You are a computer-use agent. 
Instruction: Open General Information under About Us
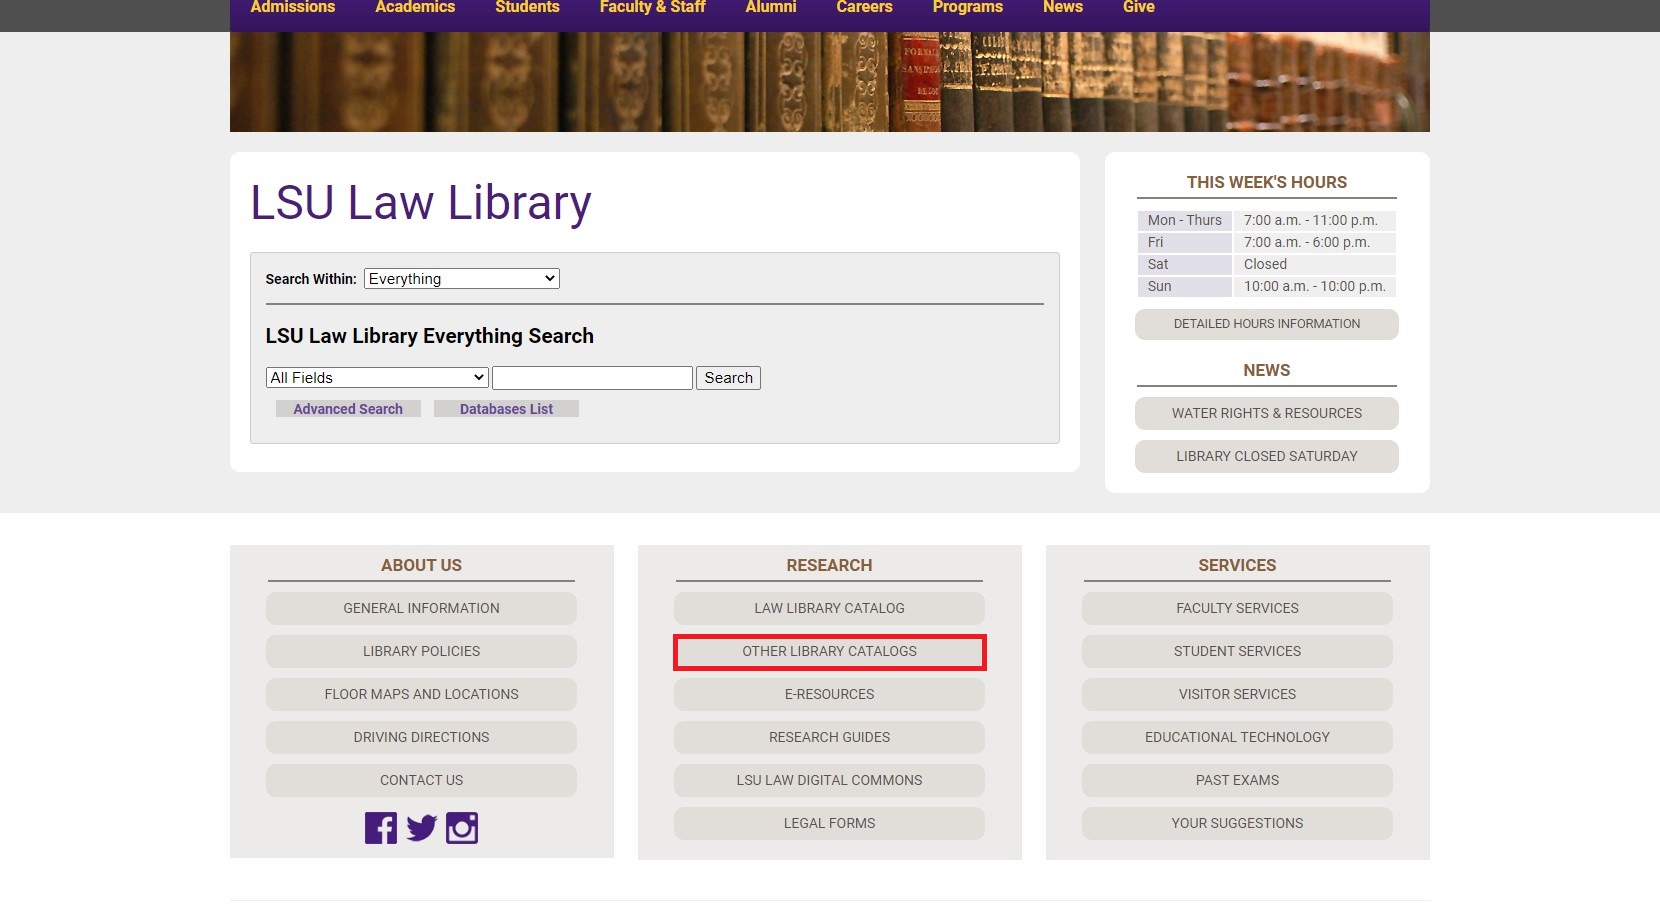click(x=421, y=608)
